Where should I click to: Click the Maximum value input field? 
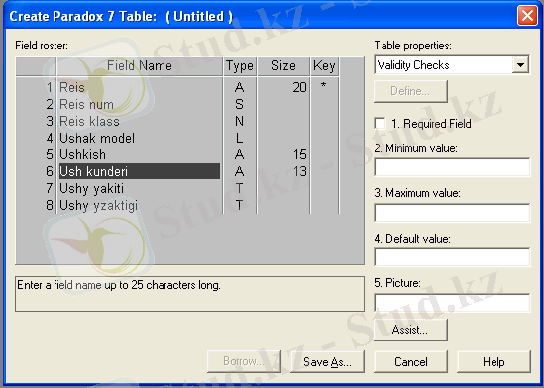point(452,213)
